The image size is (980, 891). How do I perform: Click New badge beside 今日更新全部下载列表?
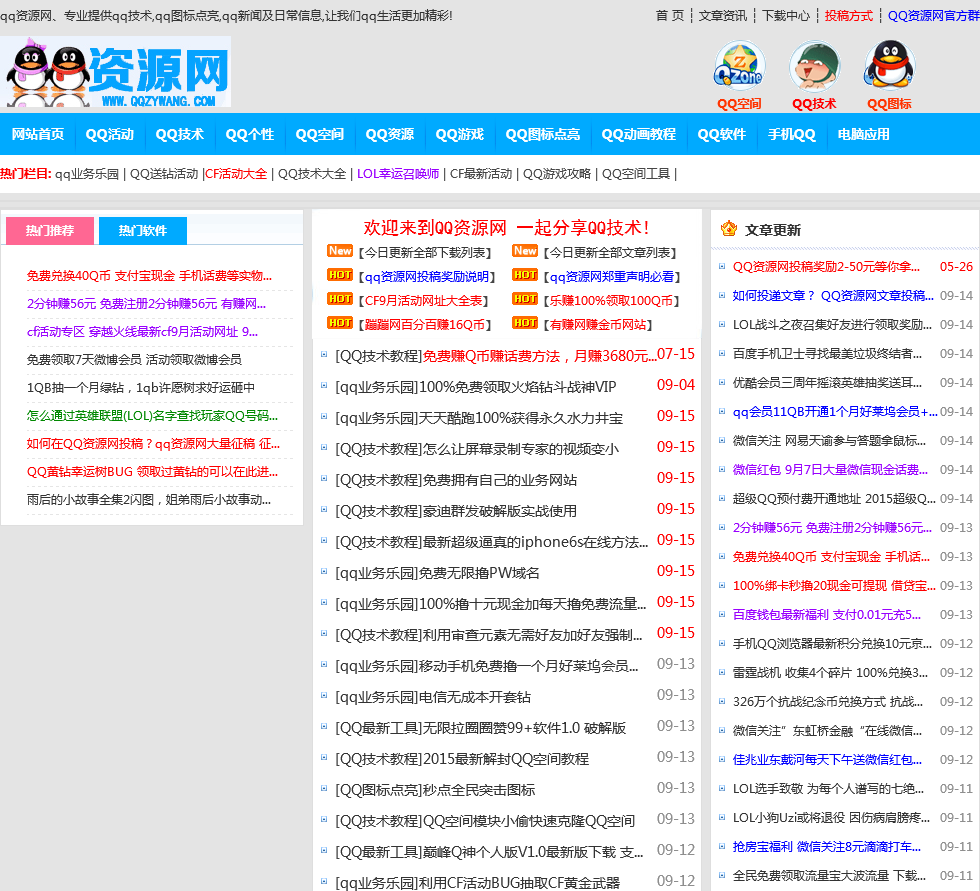340,251
